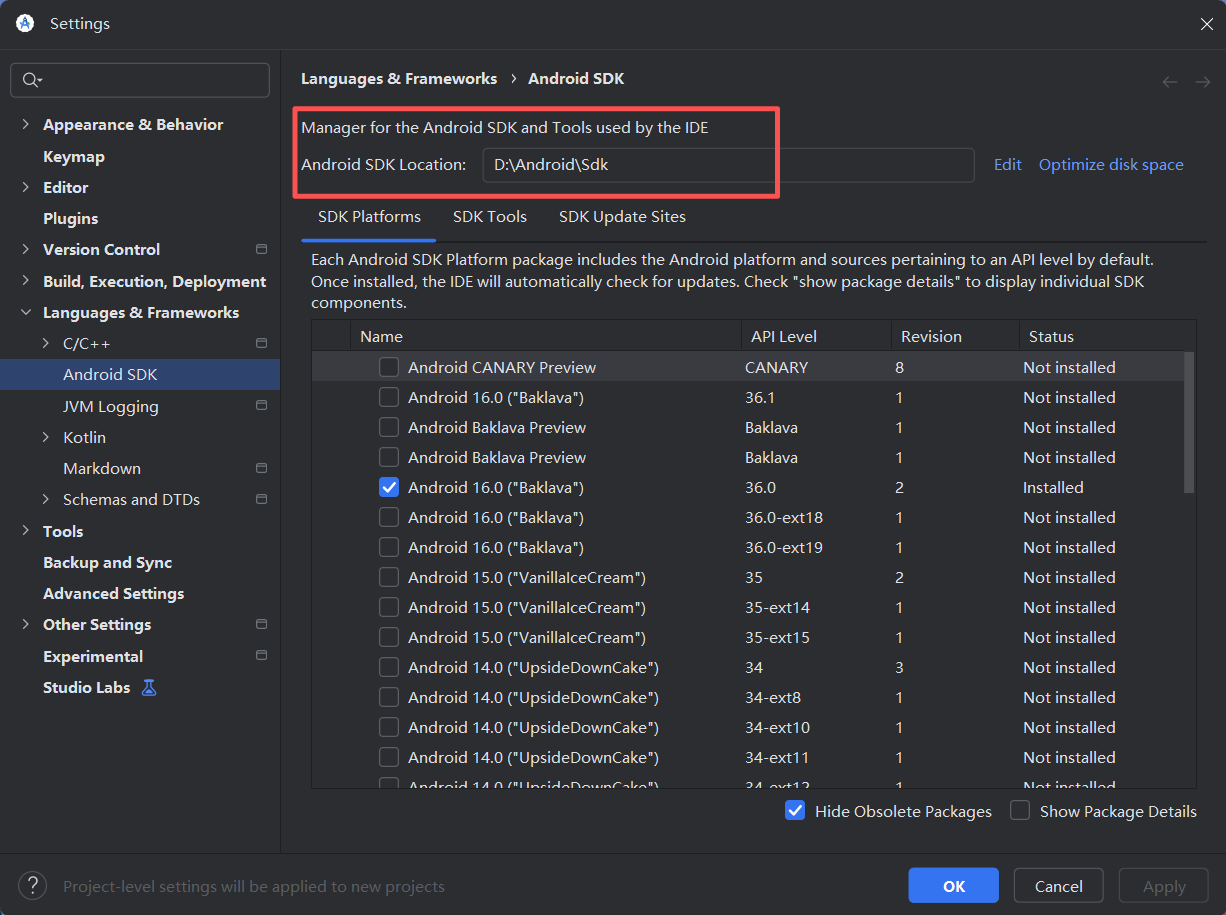Expand Build, Execution, Deployment section
The height and width of the screenshot is (915, 1226).
pyautogui.click(x=26, y=281)
